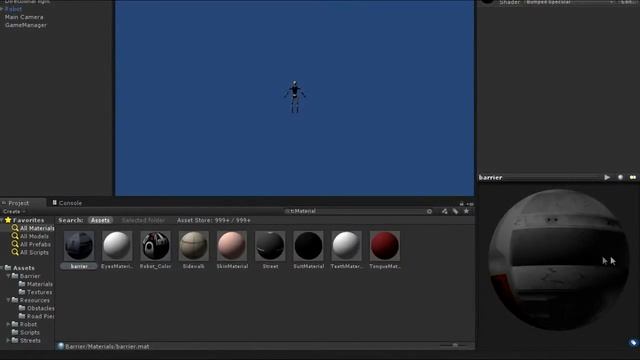Screen dimensions: 640x360
Task: Open Asset Store 999+ results
Action: [213, 220]
